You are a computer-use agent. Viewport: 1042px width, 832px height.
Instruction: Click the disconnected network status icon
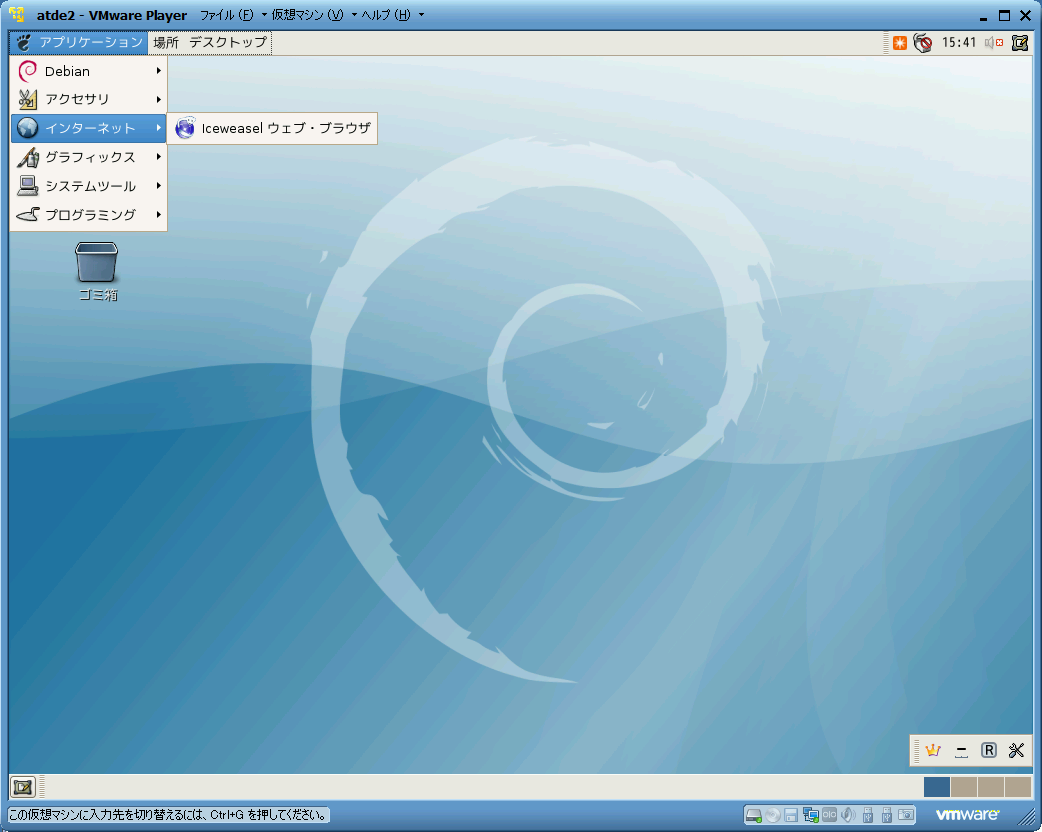coord(922,43)
